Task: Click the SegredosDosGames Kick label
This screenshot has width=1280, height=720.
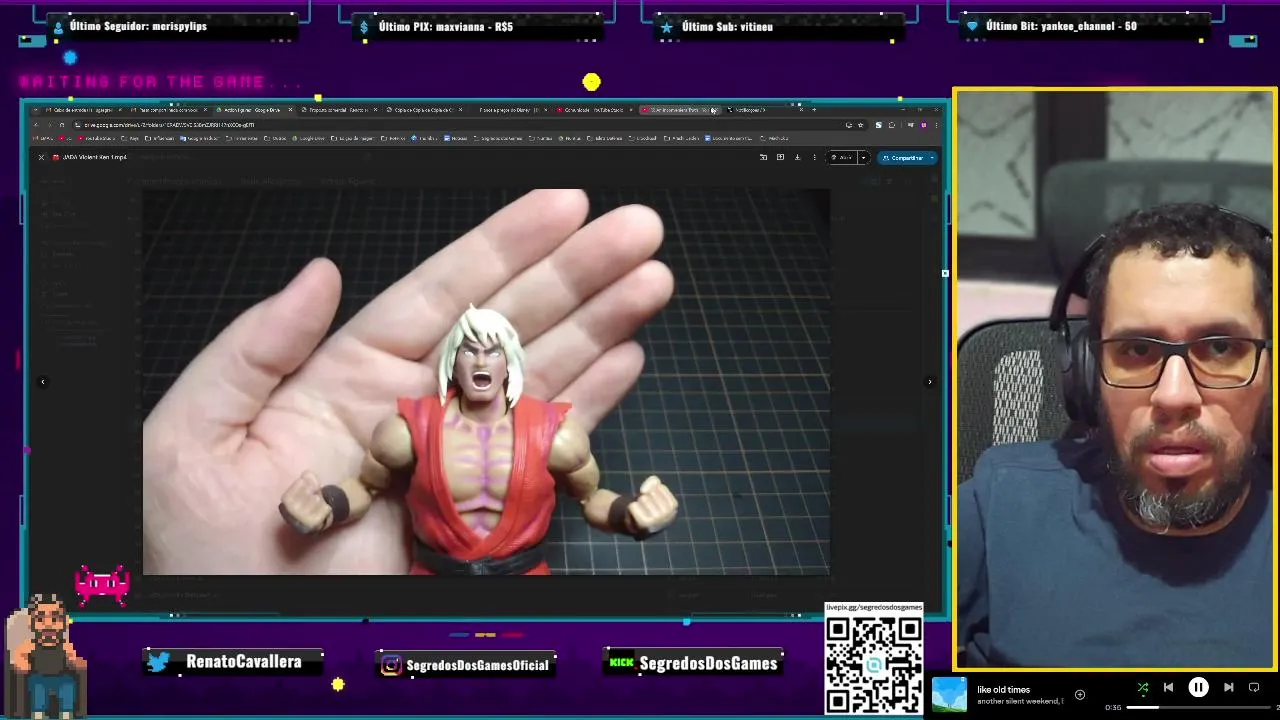Action: pos(692,663)
